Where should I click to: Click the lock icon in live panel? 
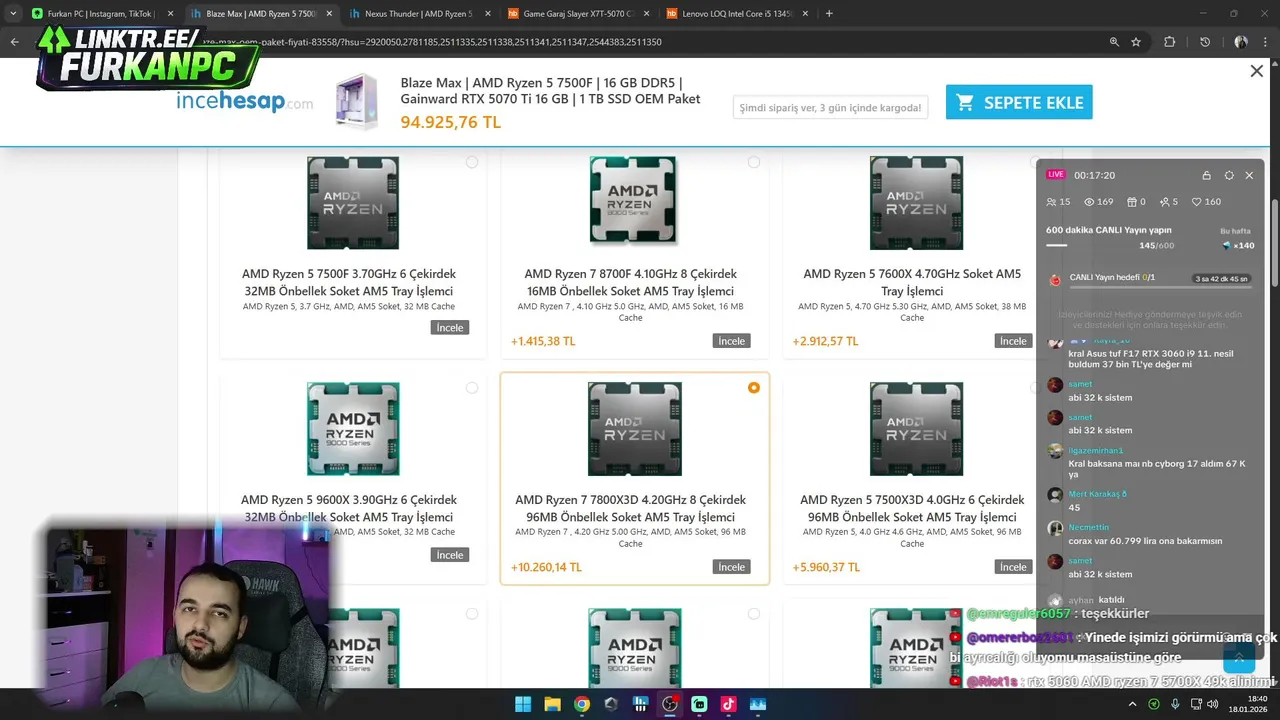tap(1207, 175)
